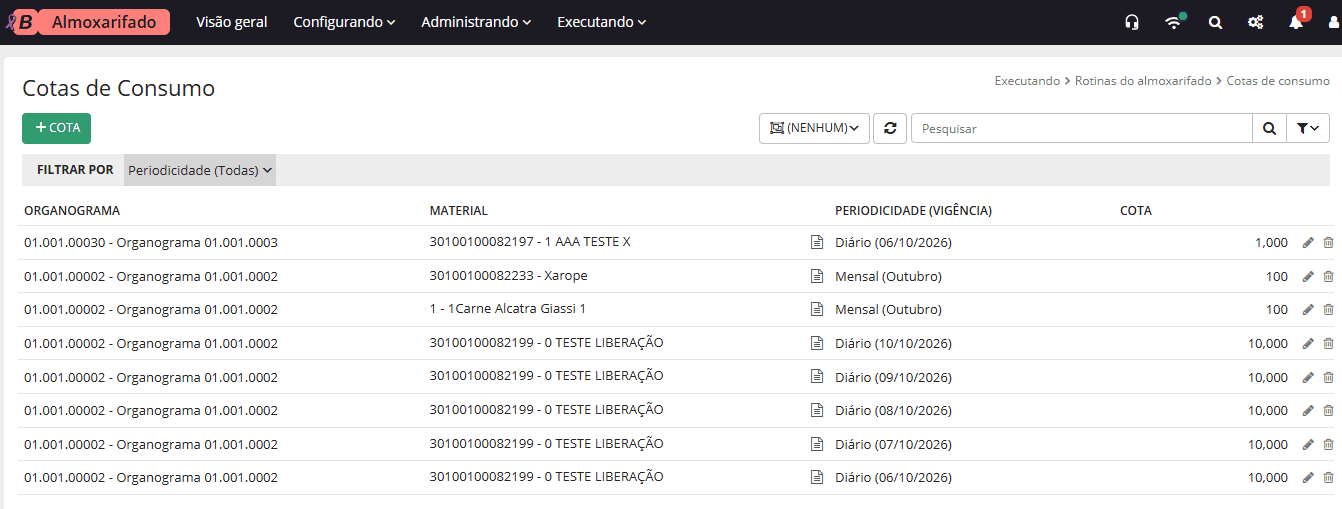Delete the Xarope quota
1342x509 pixels.
[1328, 276]
